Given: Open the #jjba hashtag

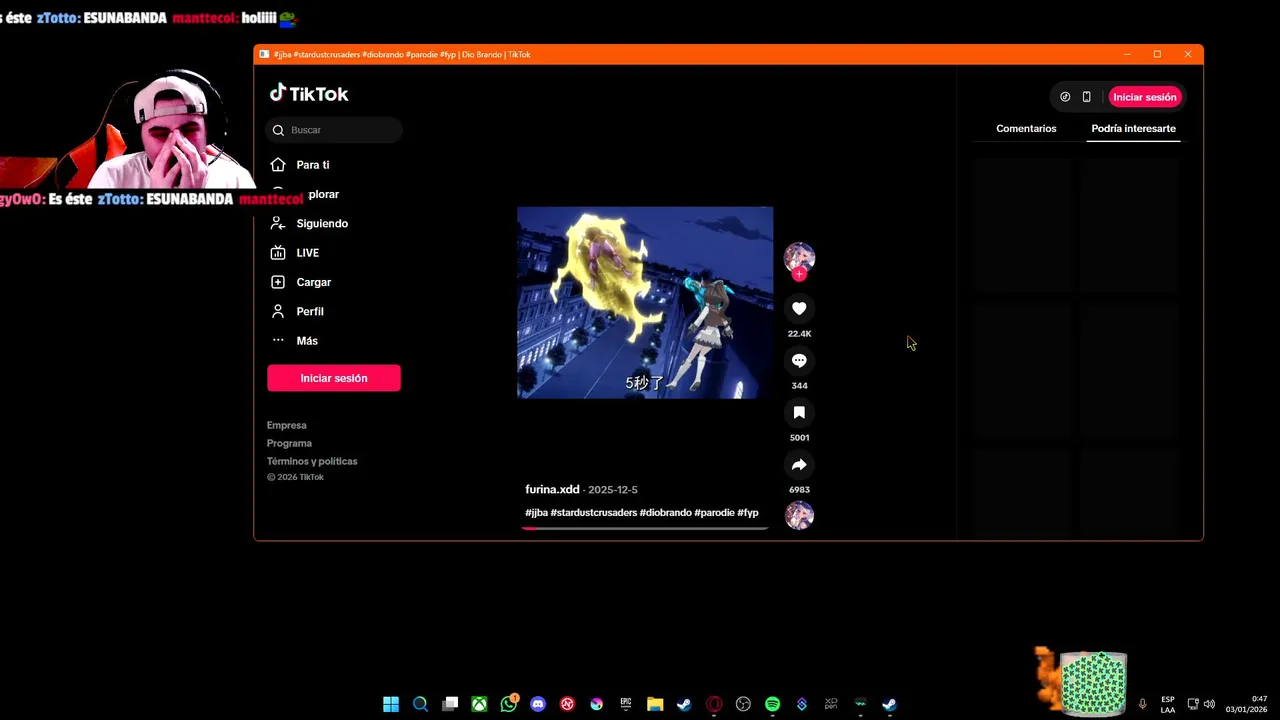Looking at the screenshot, I should tap(536, 513).
